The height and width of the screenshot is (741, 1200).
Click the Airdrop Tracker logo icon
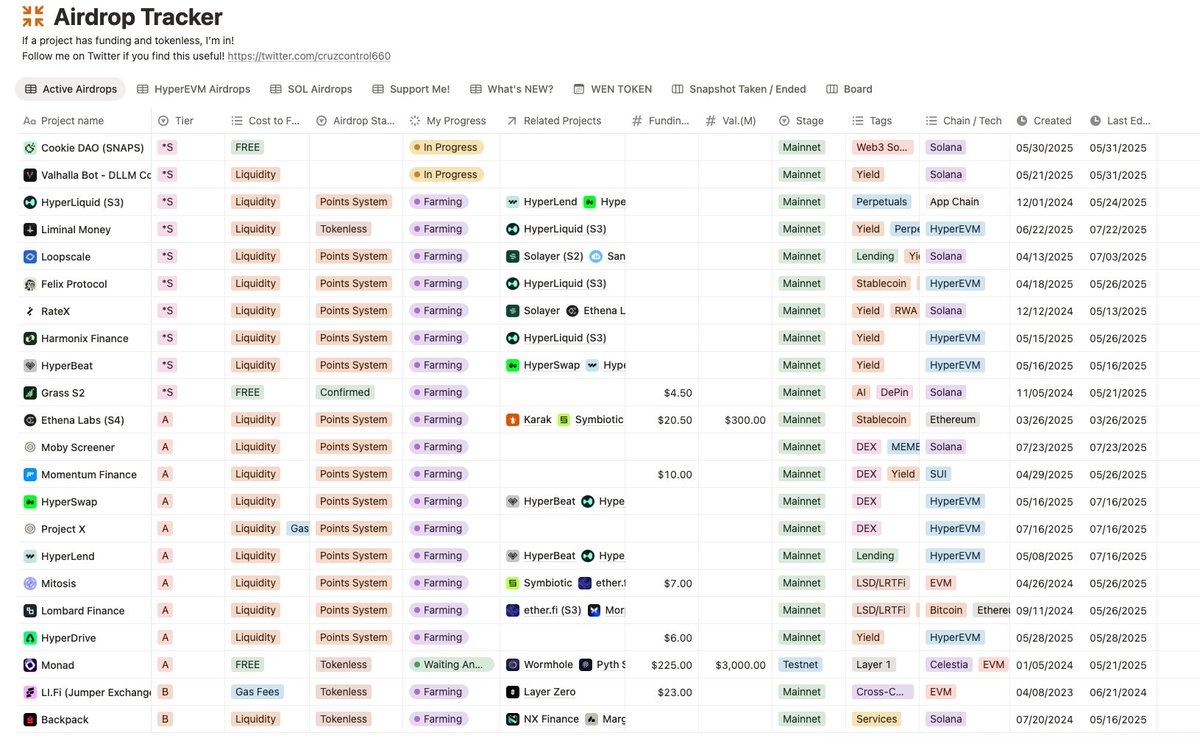click(x=31, y=17)
